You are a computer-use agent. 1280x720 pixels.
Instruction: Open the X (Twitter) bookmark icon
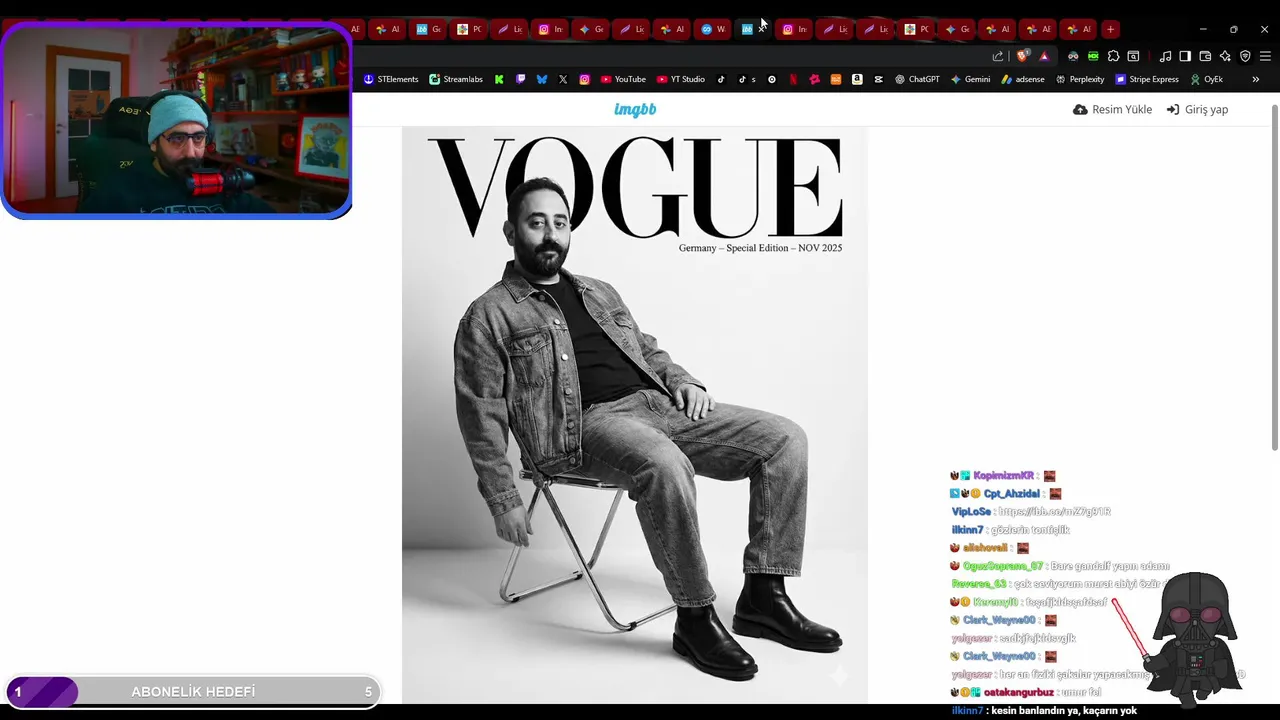click(x=563, y=79)
